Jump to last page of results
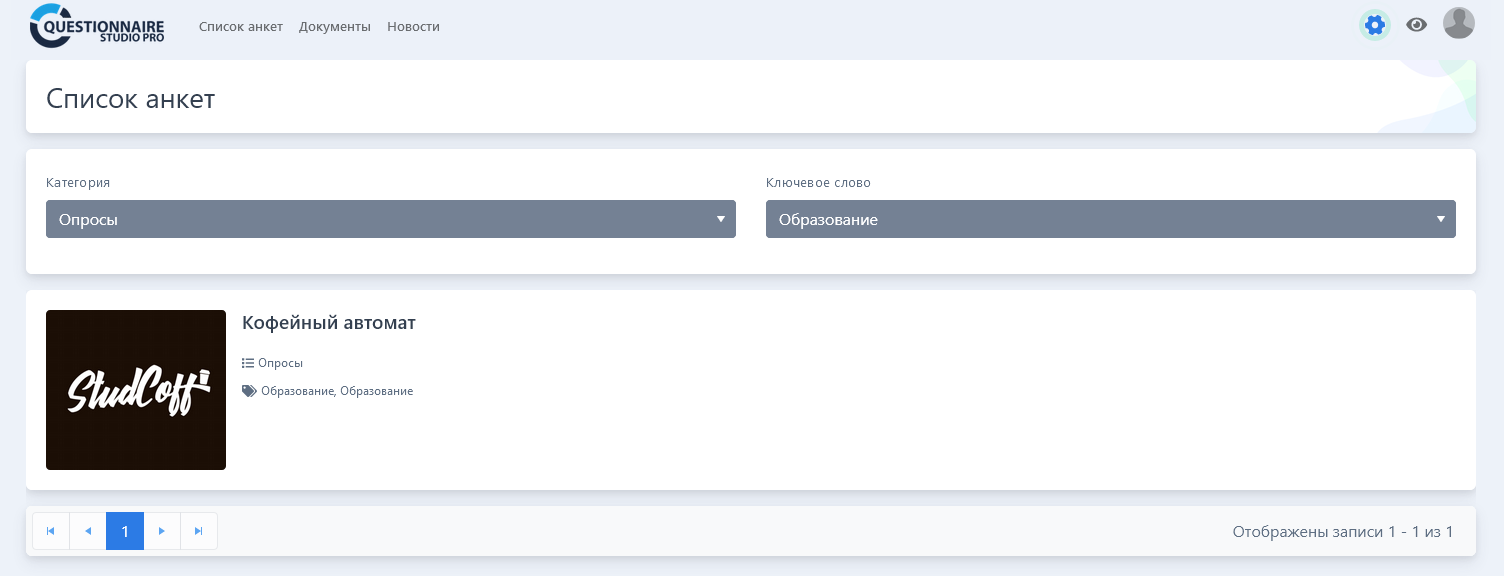The image size is (1504, 576). point(199,531)
